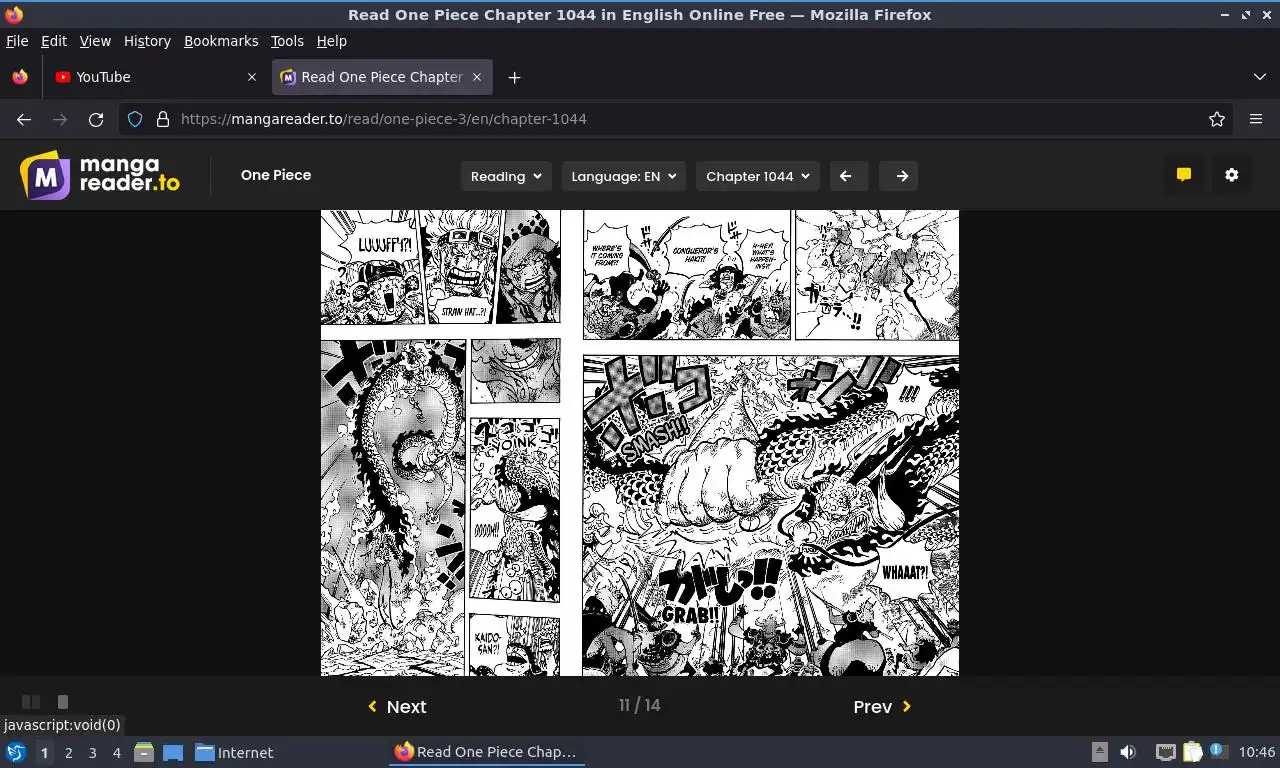Open the volume speaker tray icon

[x=1128, y=752]
